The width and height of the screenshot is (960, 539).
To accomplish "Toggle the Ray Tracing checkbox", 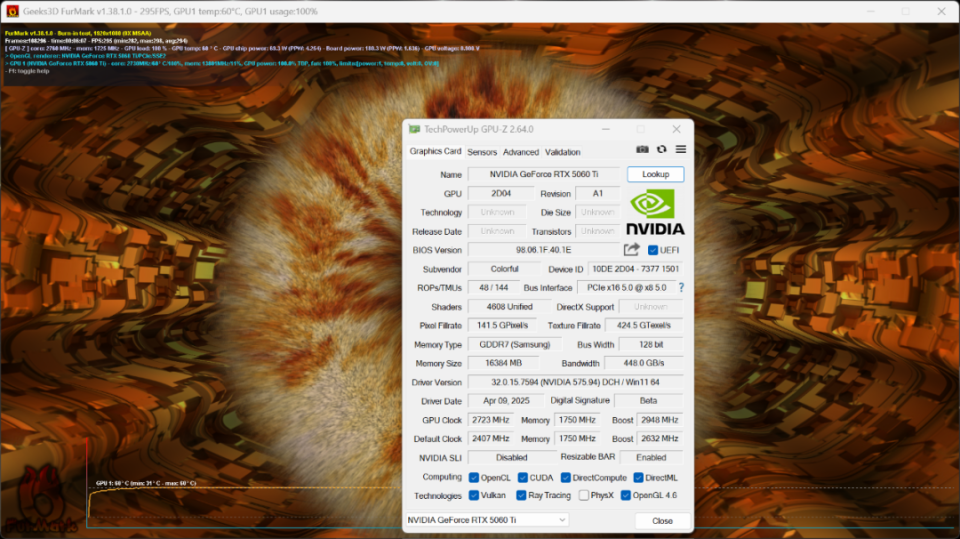I will pyautogui.click(x=521, y=496).
